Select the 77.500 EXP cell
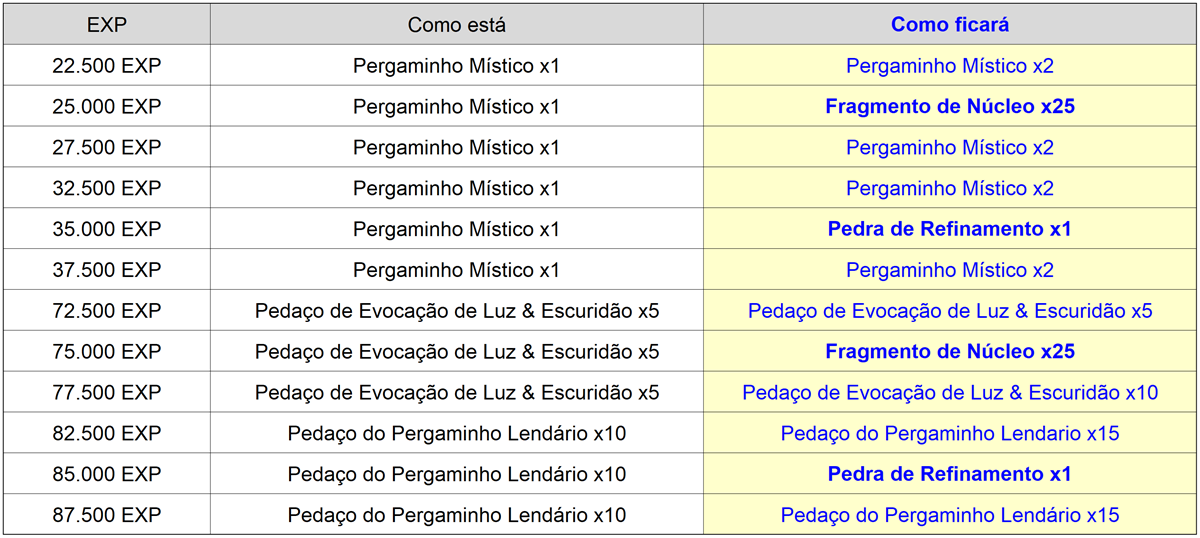Image resolution: width=1200 pixels, height=538 pixels. click(x=106, y=393)
